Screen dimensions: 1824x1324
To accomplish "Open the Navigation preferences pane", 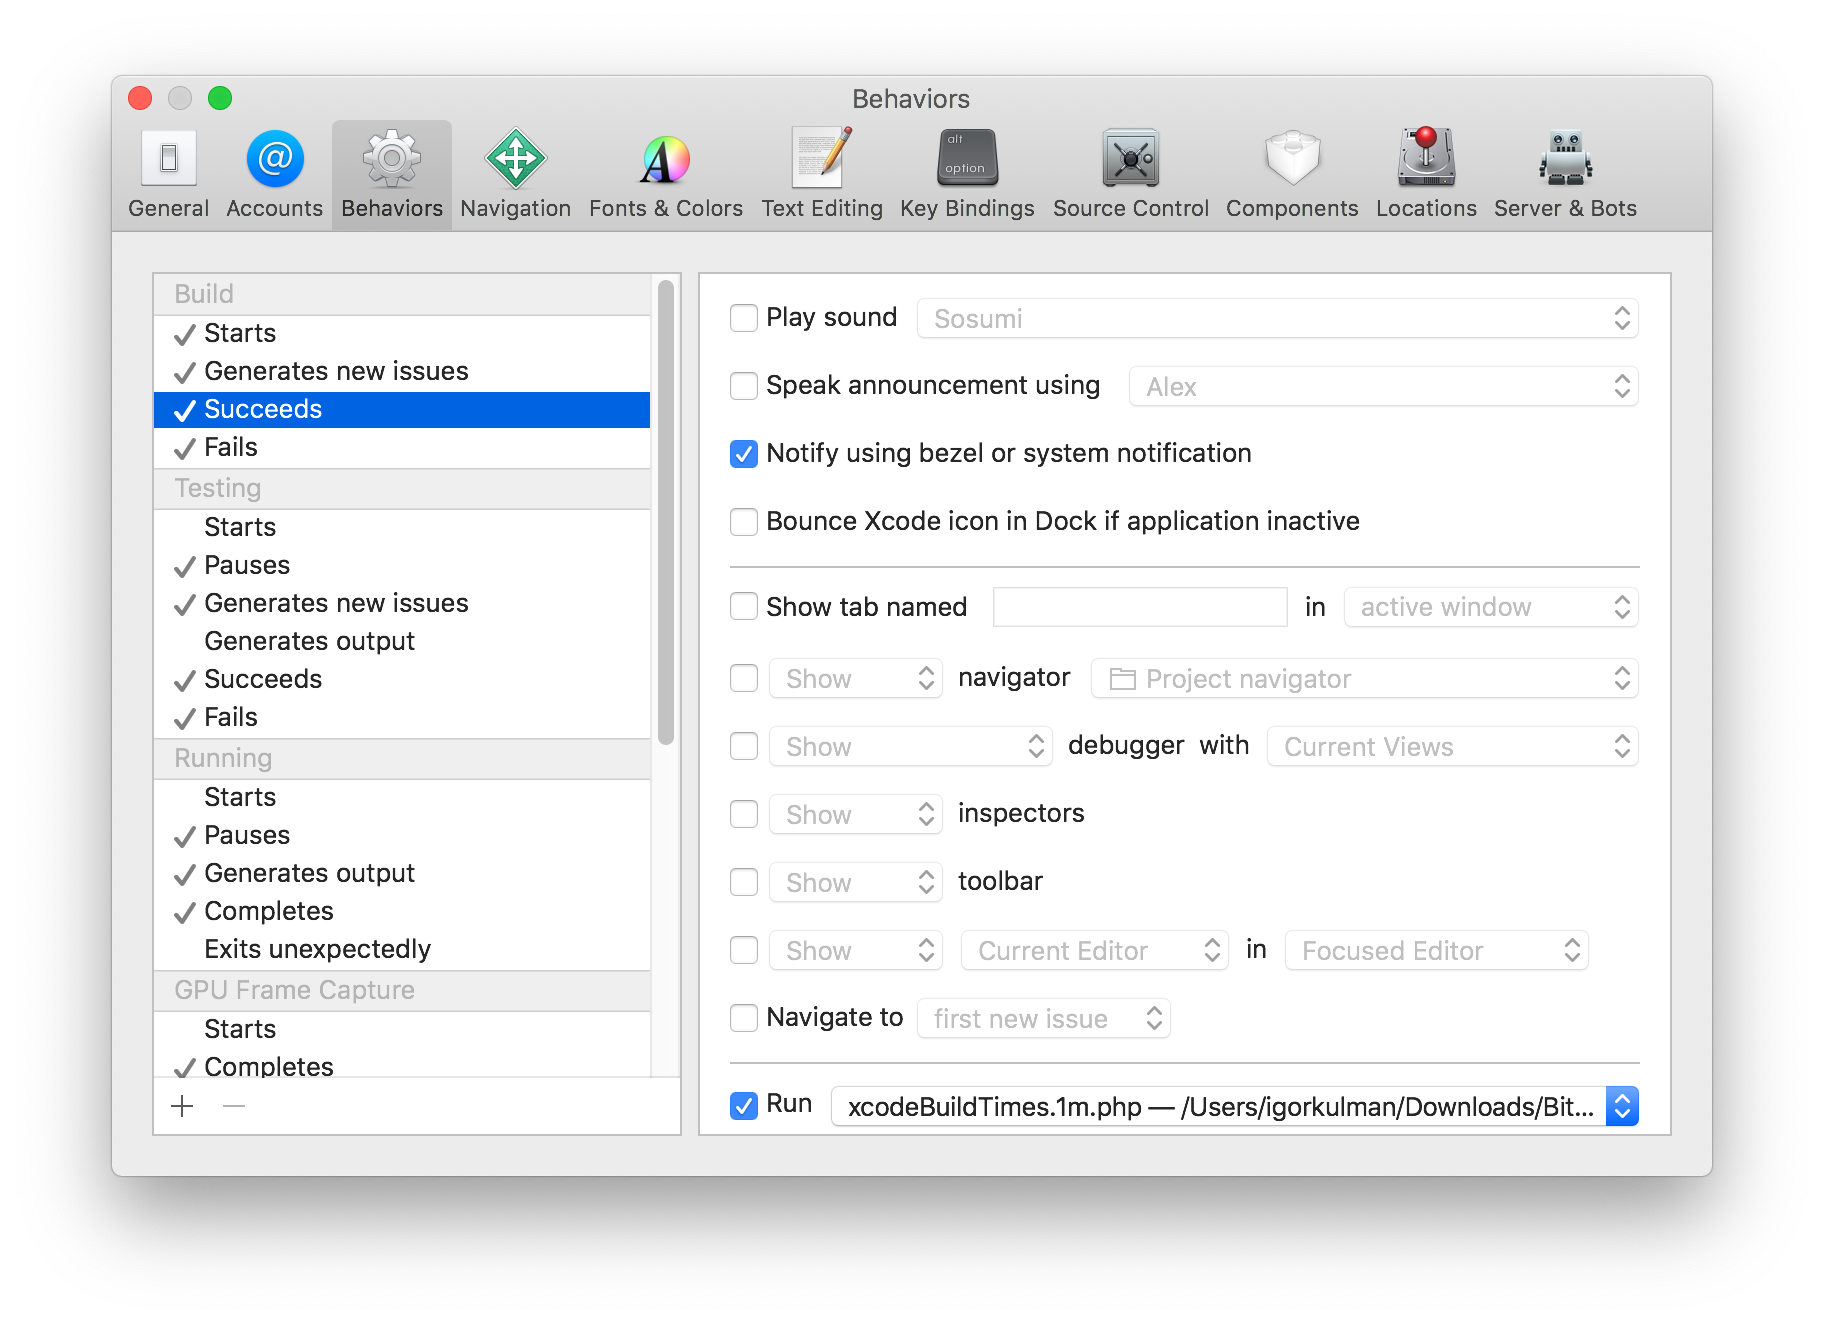I will pos(516,174).
